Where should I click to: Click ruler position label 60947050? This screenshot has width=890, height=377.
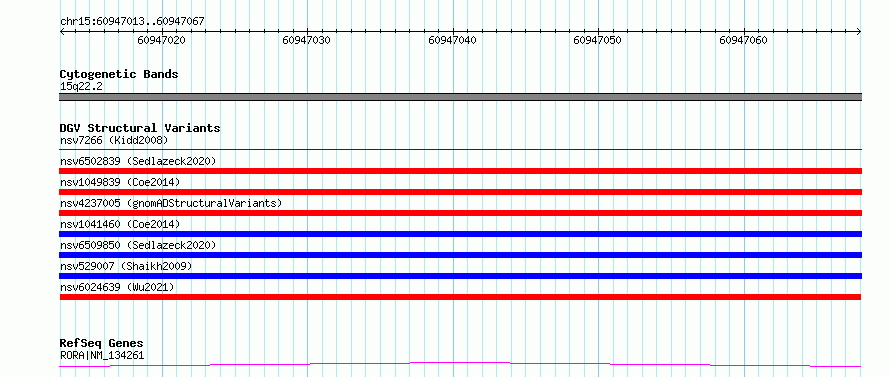coord(598,40)
